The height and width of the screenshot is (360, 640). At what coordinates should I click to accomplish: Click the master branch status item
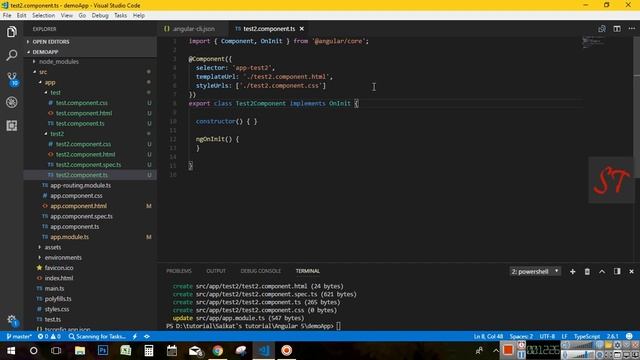tap(19, 336)
